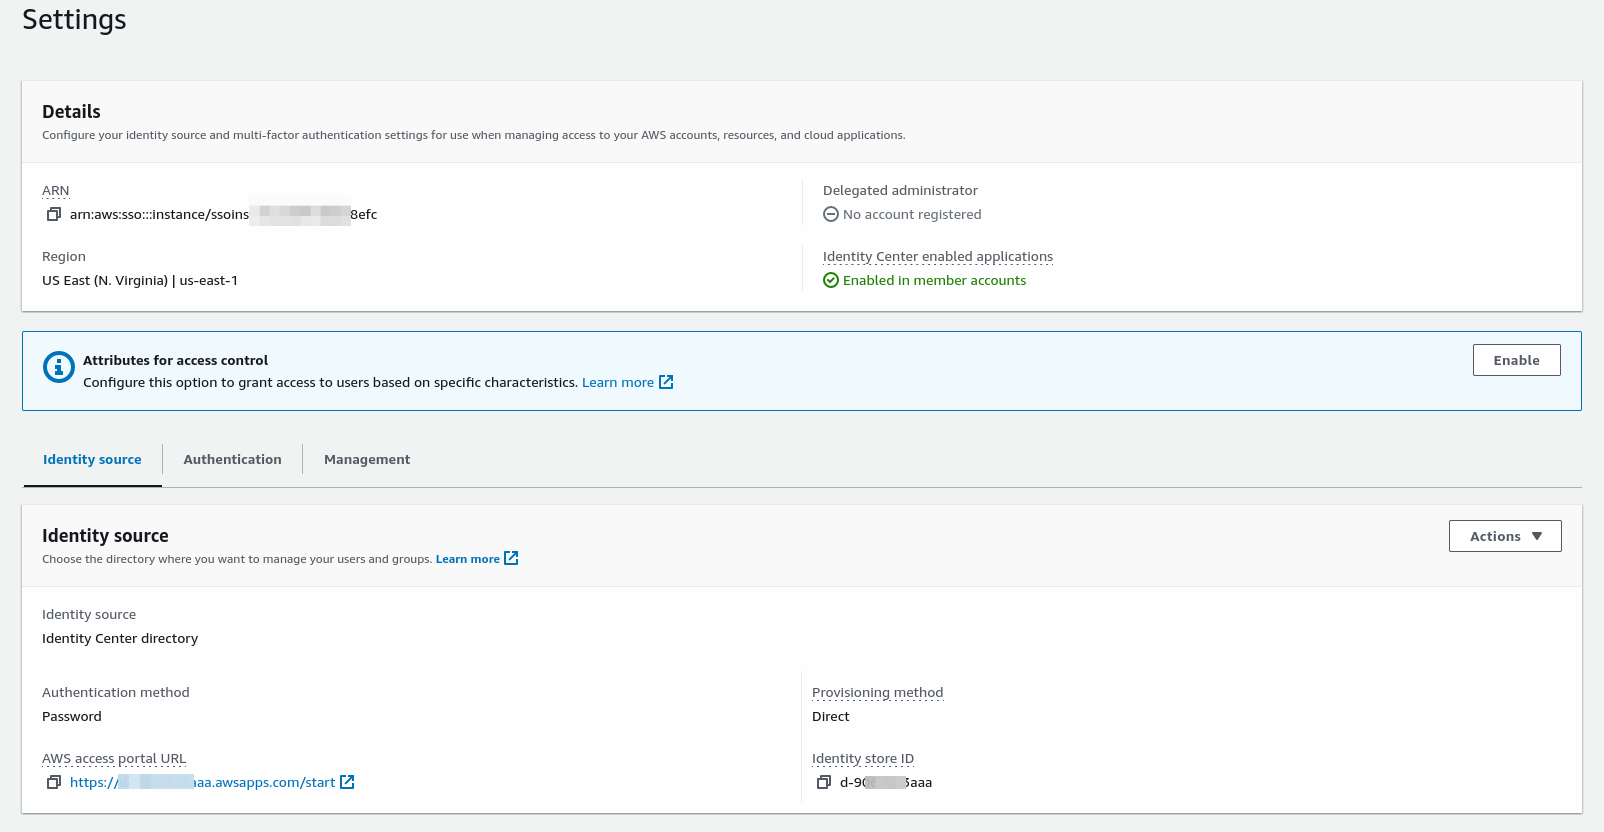The image size is (1604, 832).
Task: Click the Enabled in member accounts status text
Action: [934, 281]
